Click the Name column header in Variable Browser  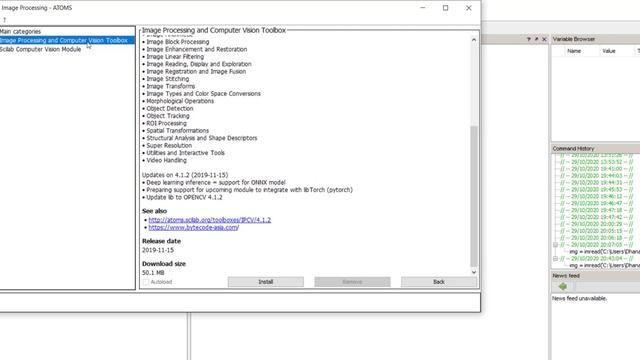click(574, 51)
